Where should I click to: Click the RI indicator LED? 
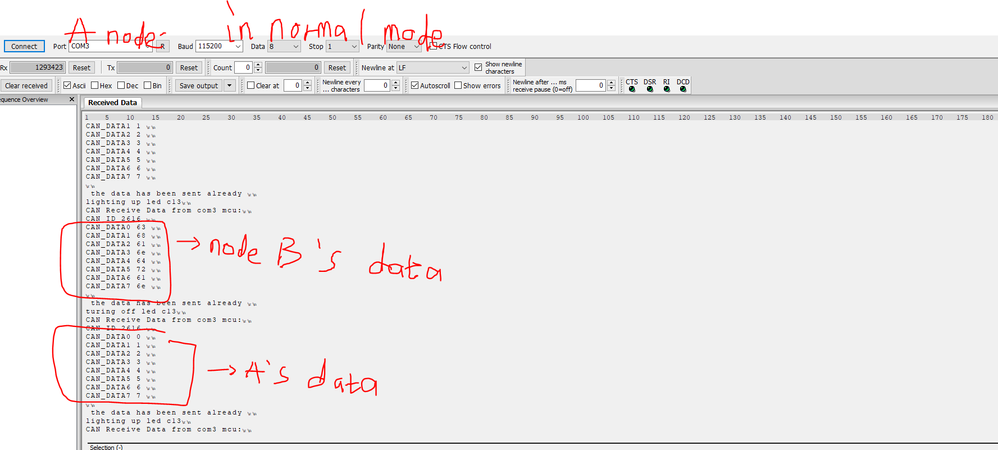(666, 89)
